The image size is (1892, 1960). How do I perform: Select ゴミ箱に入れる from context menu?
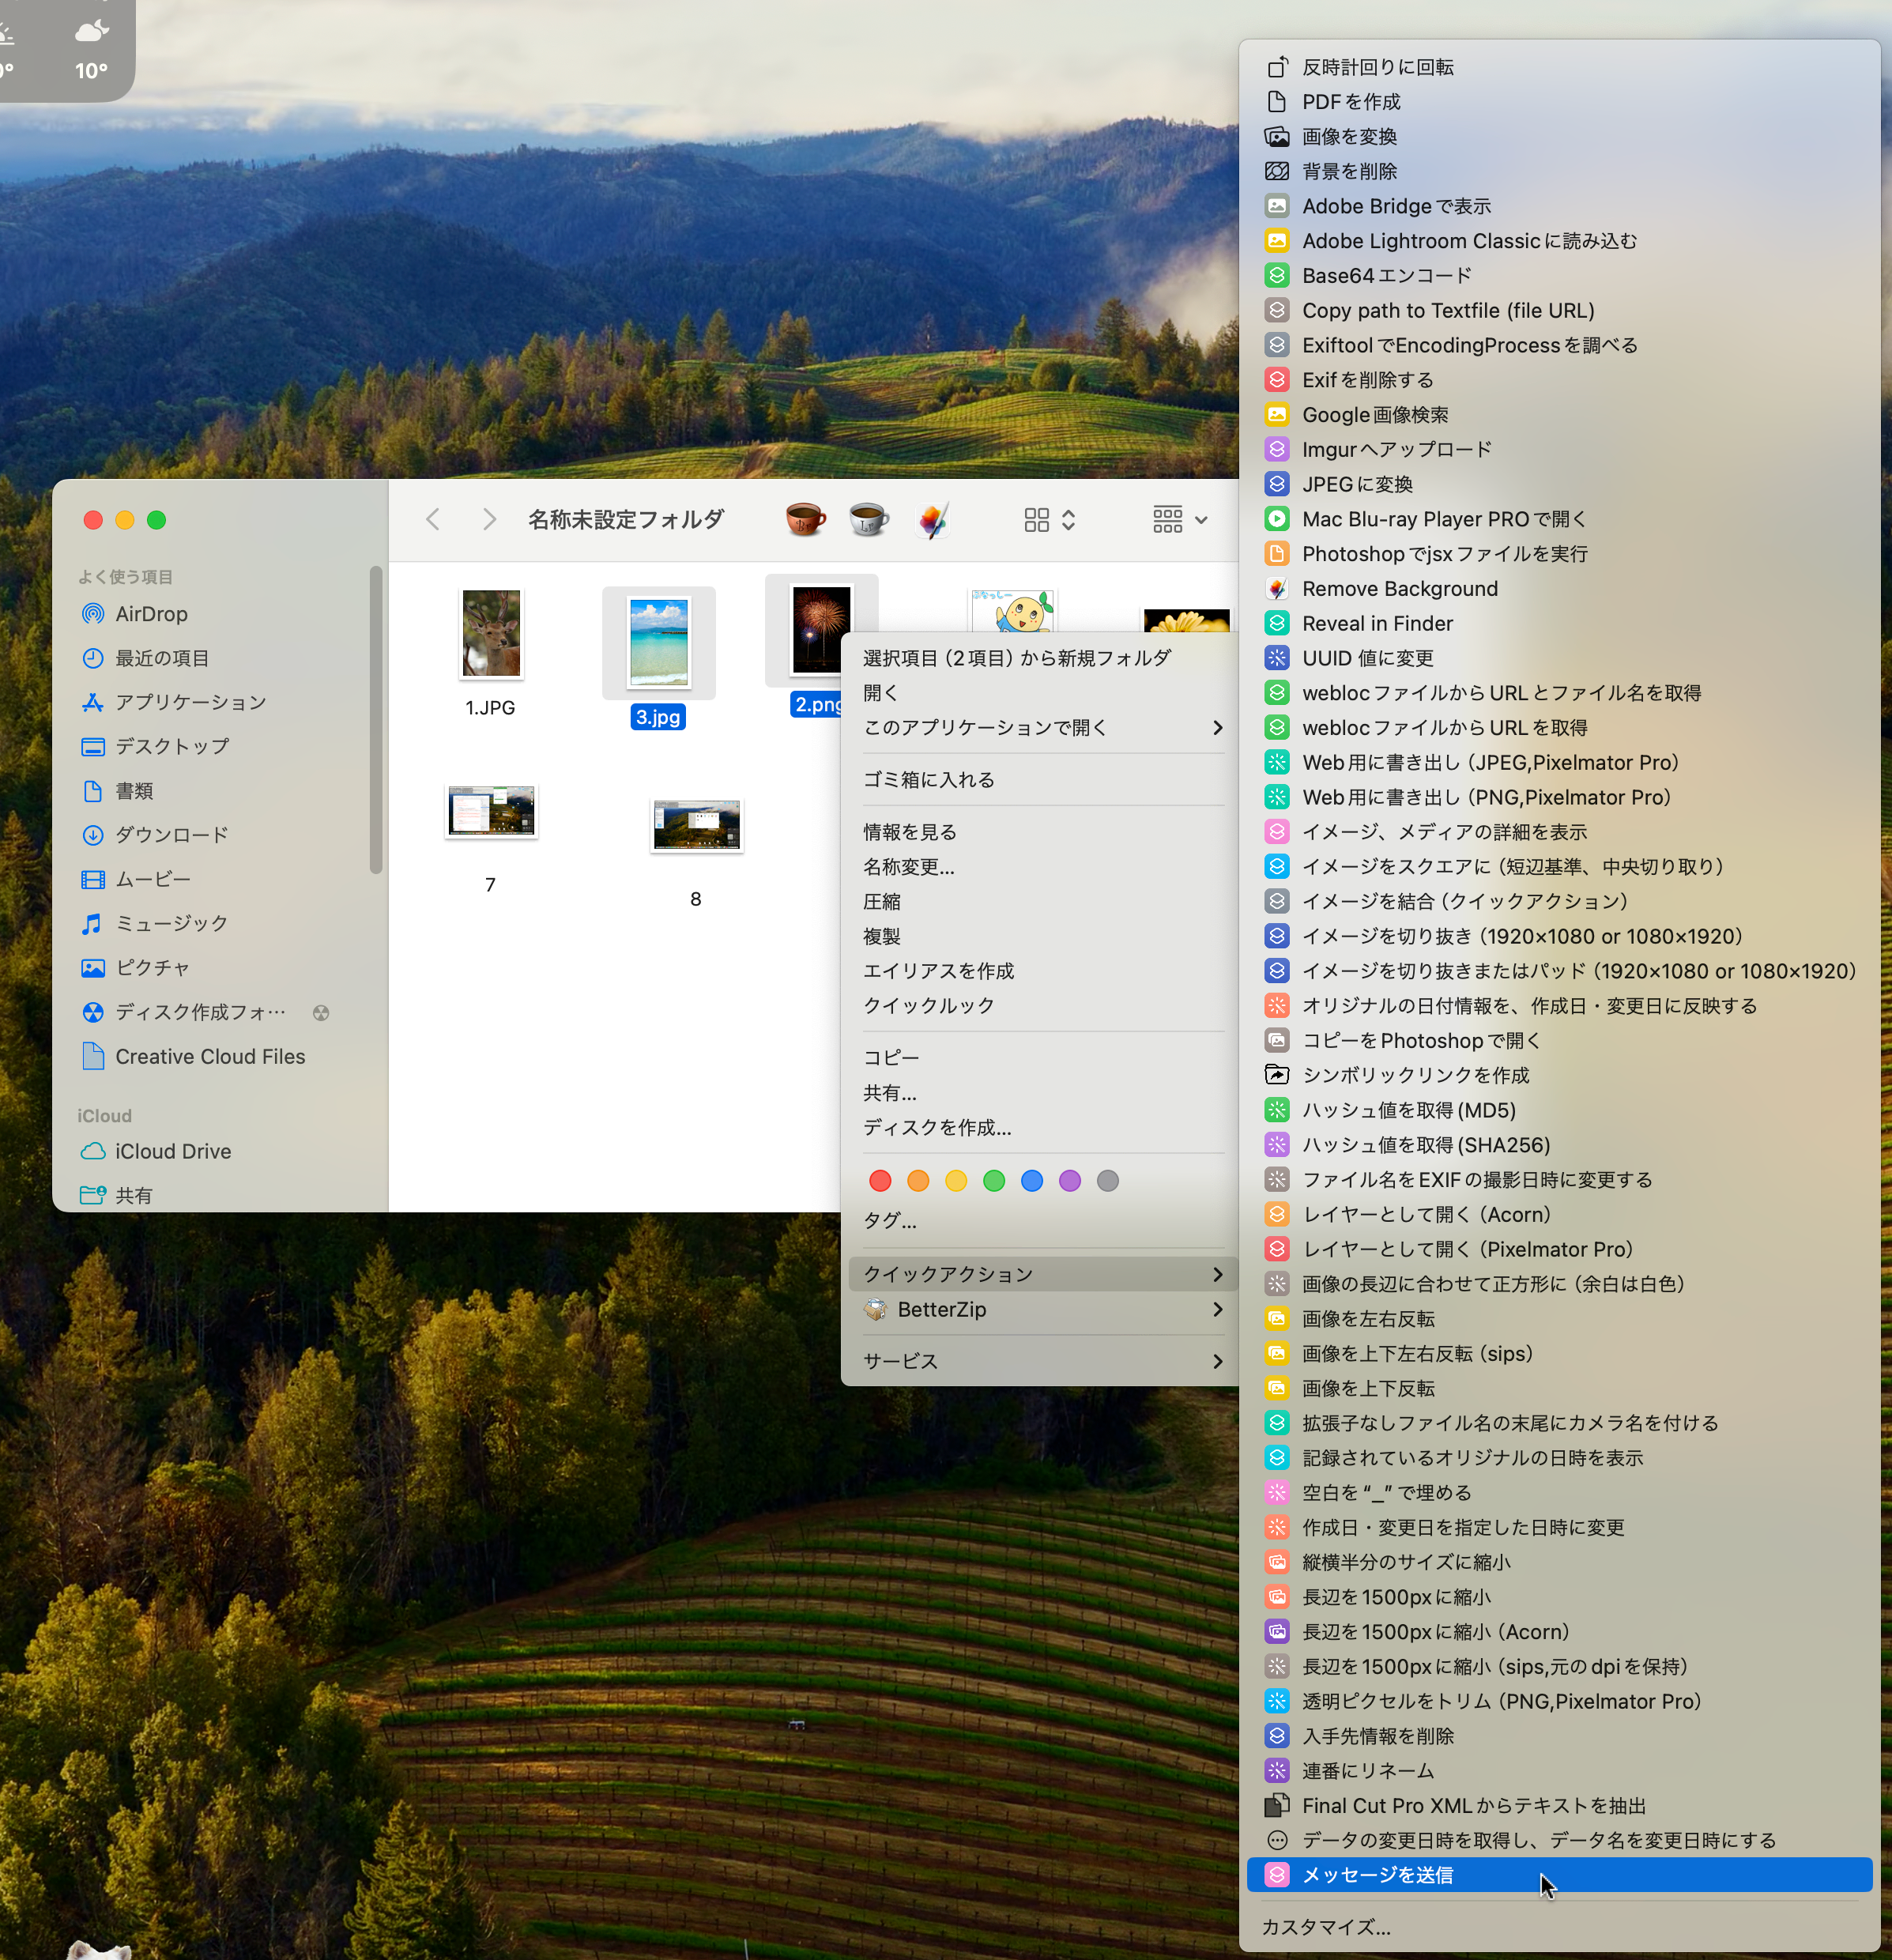coord(928,780)
